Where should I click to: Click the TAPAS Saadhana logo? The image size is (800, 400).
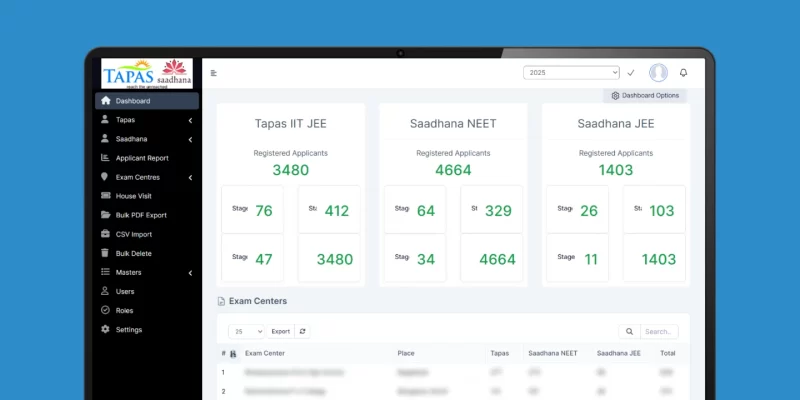tap(147, 73)
